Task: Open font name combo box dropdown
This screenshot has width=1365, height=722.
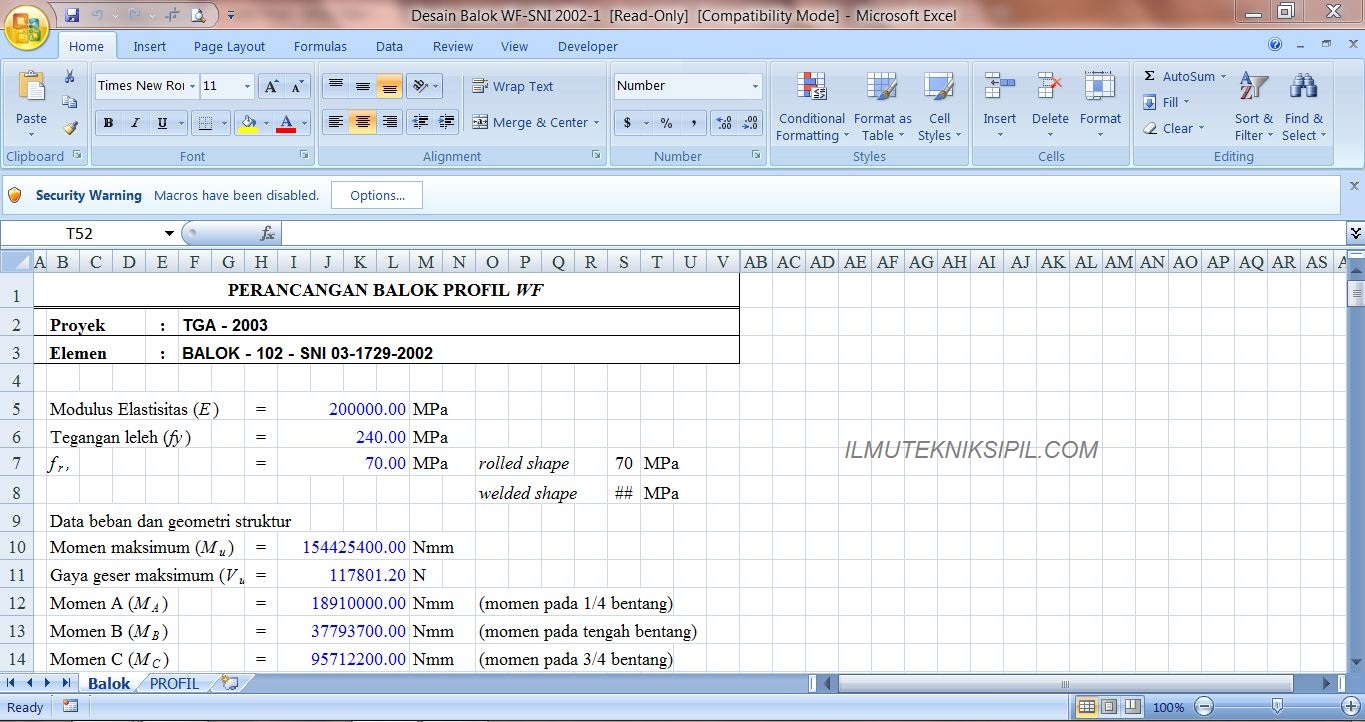Action: coord(193,86)
